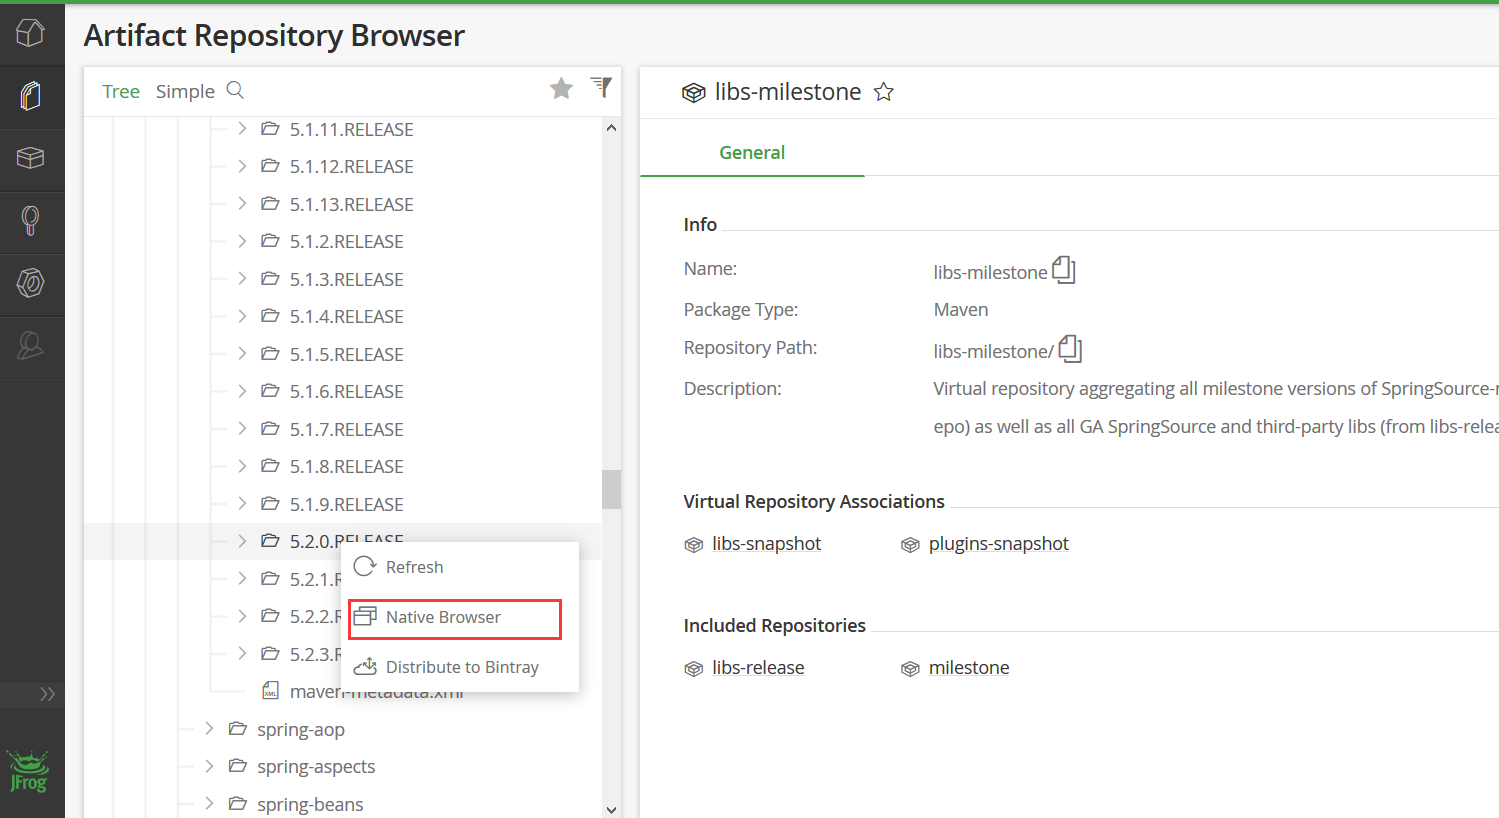Viewport: 1499px width, 818px height.
Task: Expand the 5.1.13.RELEASE folder
Action: click(x=242, y=204)
